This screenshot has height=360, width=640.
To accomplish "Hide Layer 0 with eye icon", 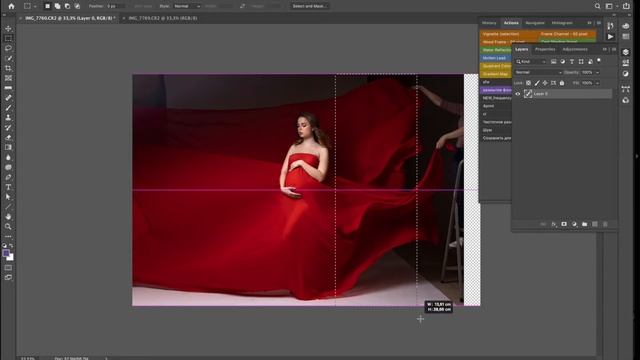I will point(518,94).
